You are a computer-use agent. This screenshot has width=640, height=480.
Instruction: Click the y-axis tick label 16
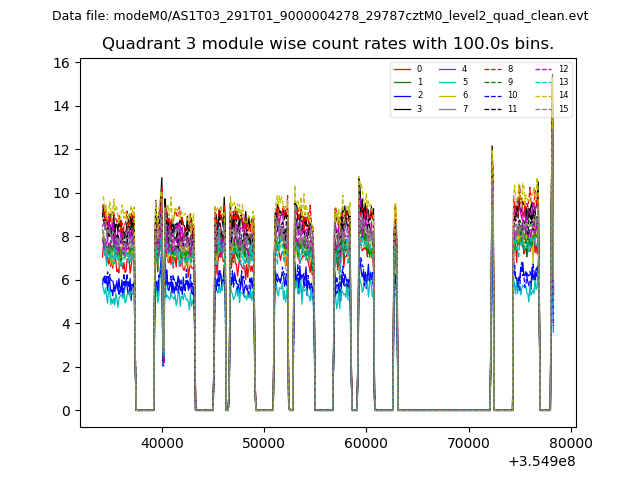(x=60, y=63)
